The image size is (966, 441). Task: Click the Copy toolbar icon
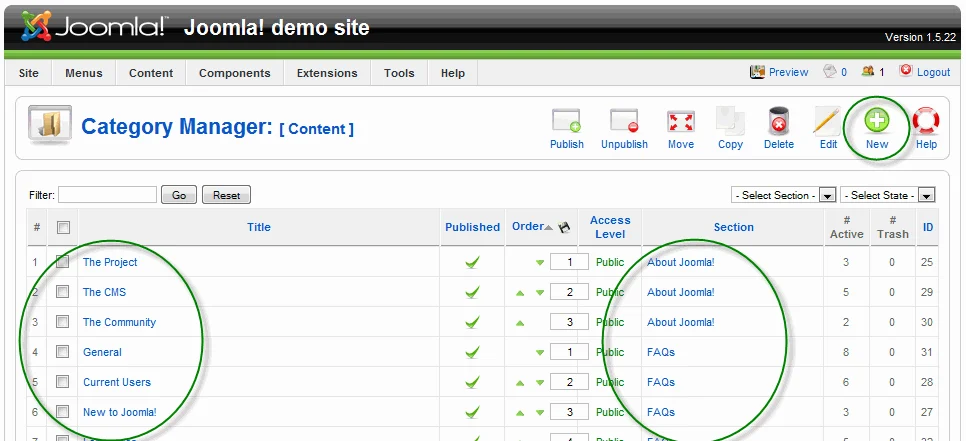[x=730, y=121]
